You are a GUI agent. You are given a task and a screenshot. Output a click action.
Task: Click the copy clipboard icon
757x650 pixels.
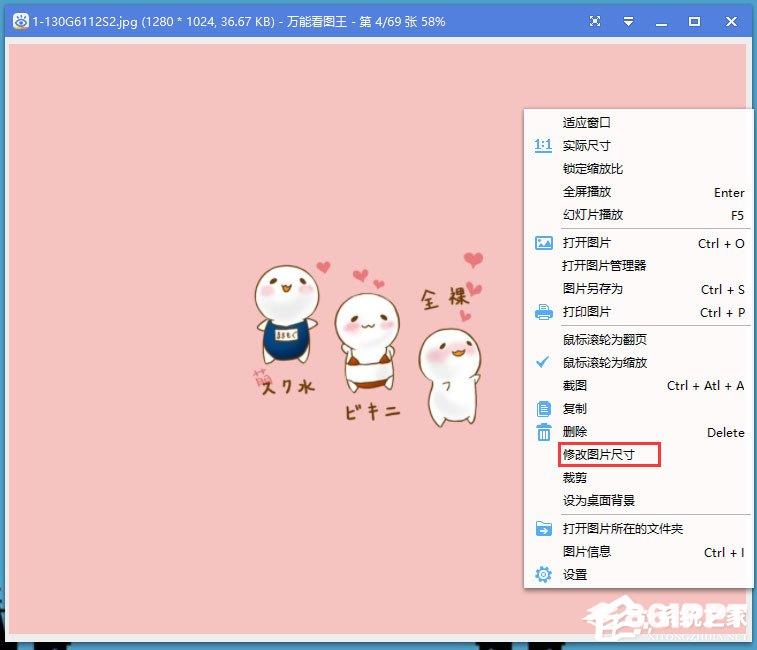[544, 409]
